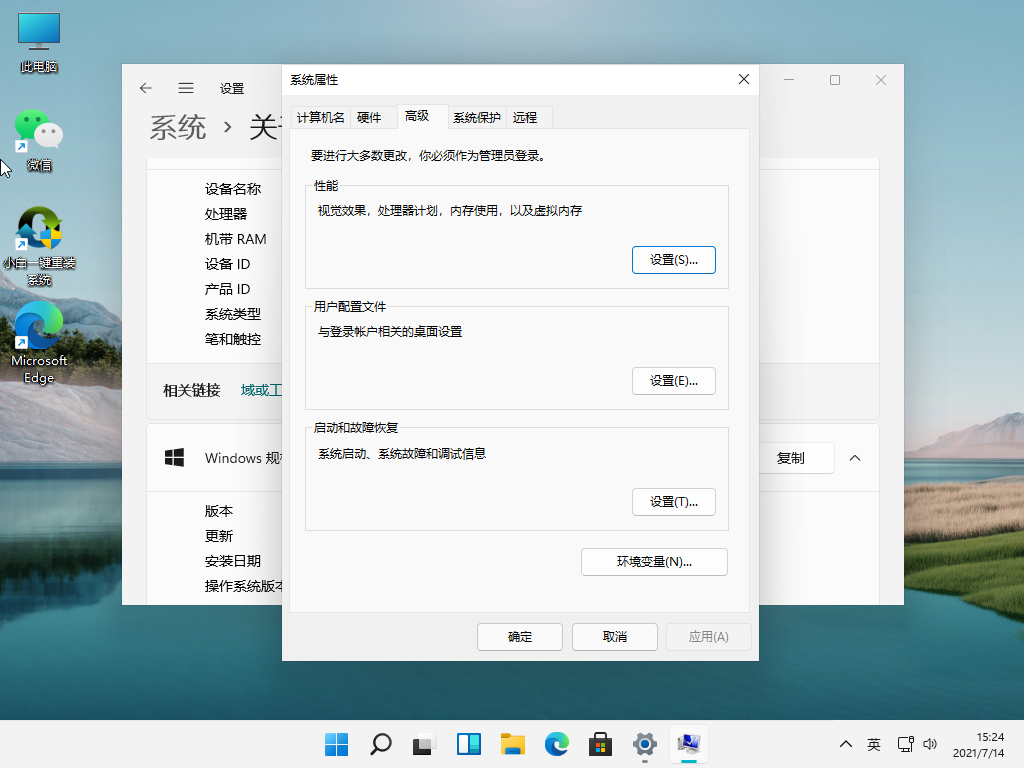Click the Search icon on the taskbar

point(380,744)
